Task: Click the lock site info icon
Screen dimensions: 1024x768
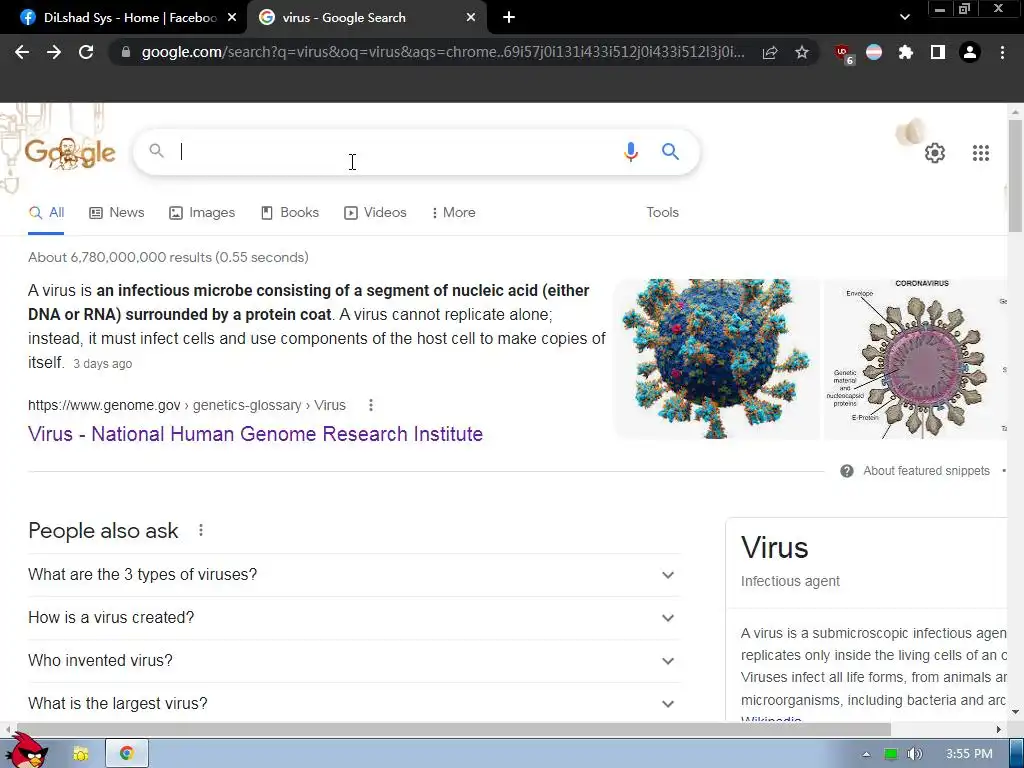Action: click(x=126, y=52)
